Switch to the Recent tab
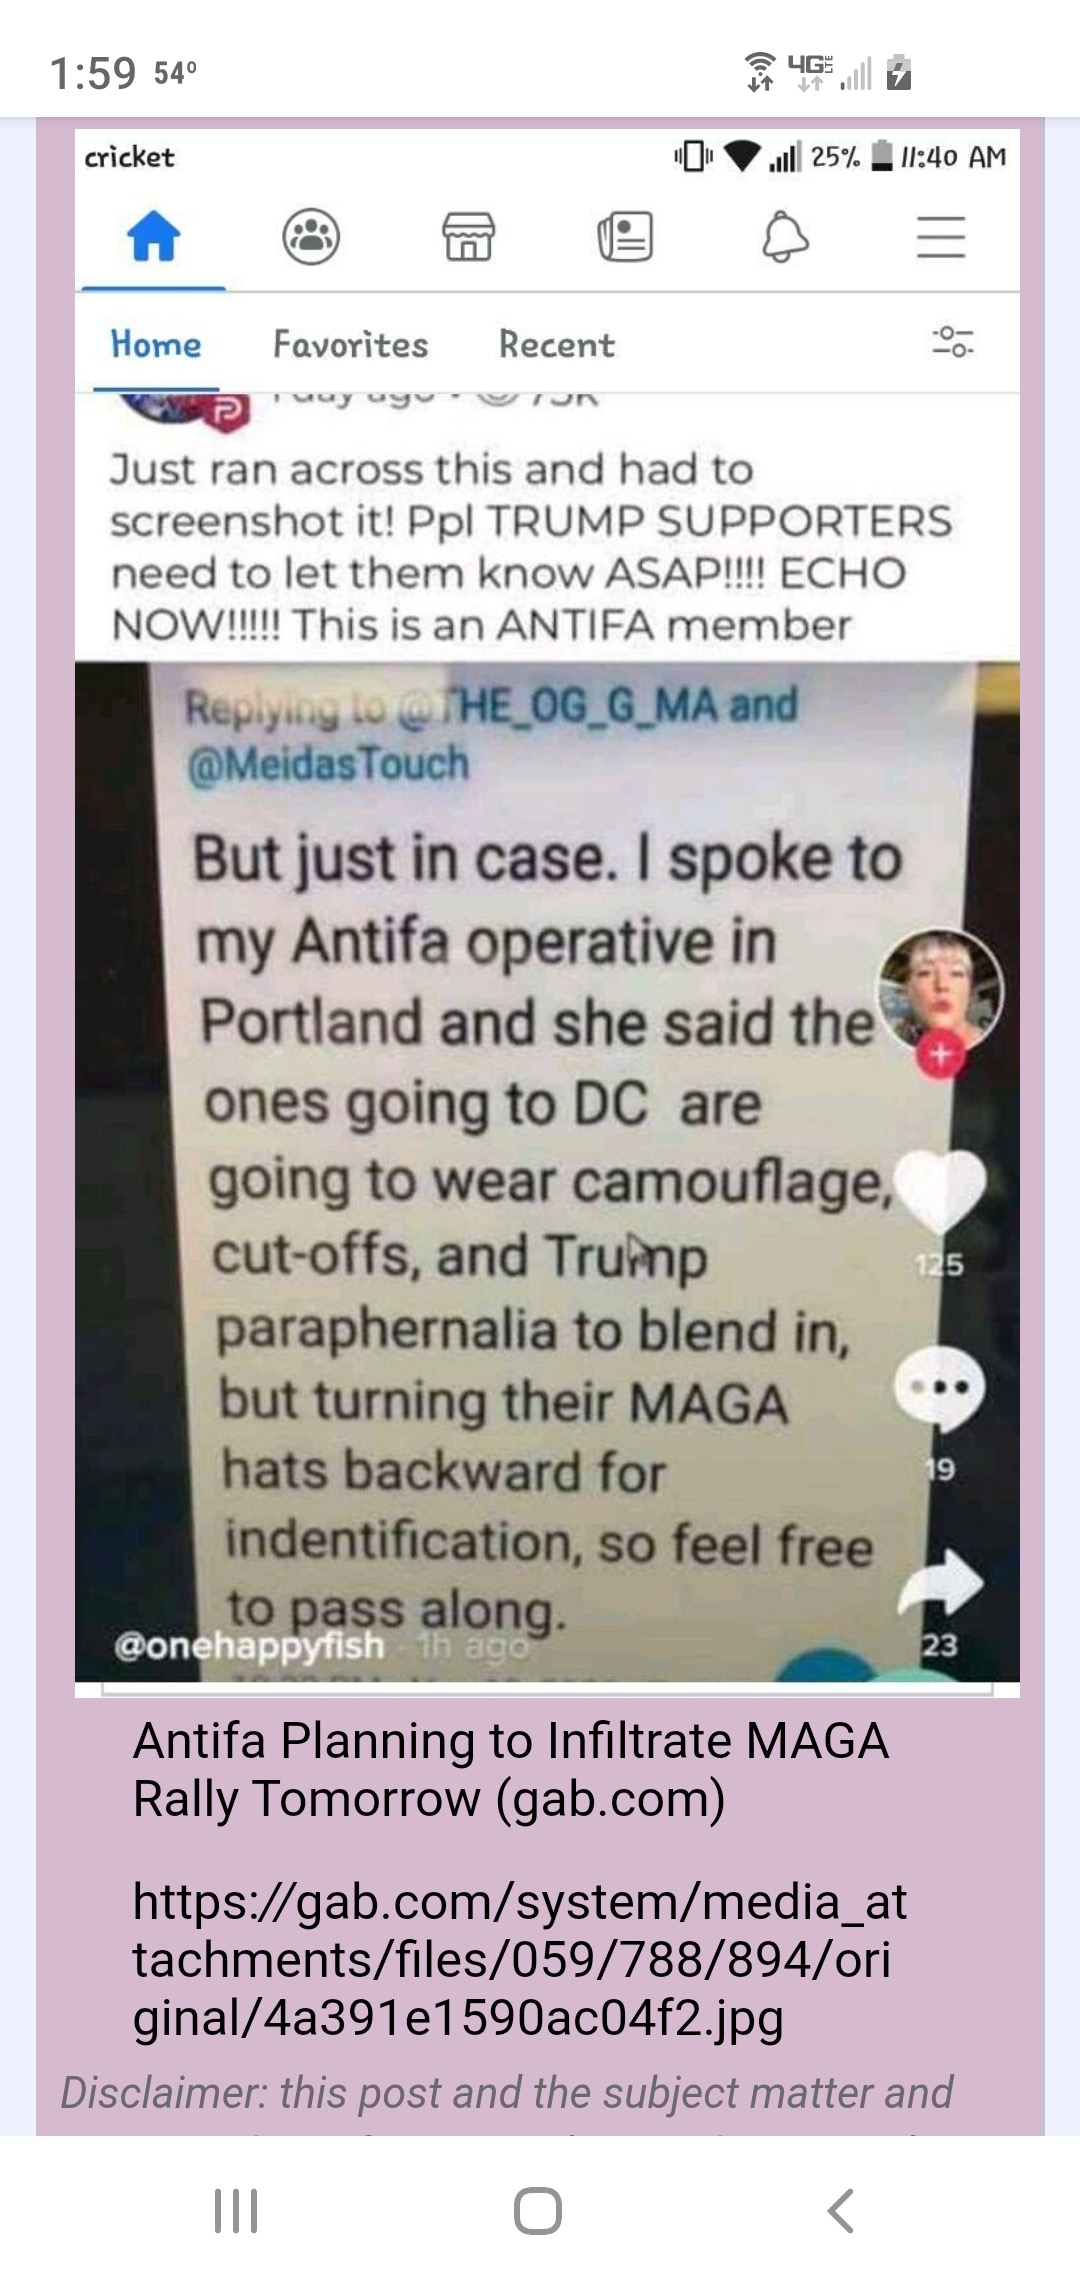The width and height of the screenshot is (1080, 2280). point(557,345)
